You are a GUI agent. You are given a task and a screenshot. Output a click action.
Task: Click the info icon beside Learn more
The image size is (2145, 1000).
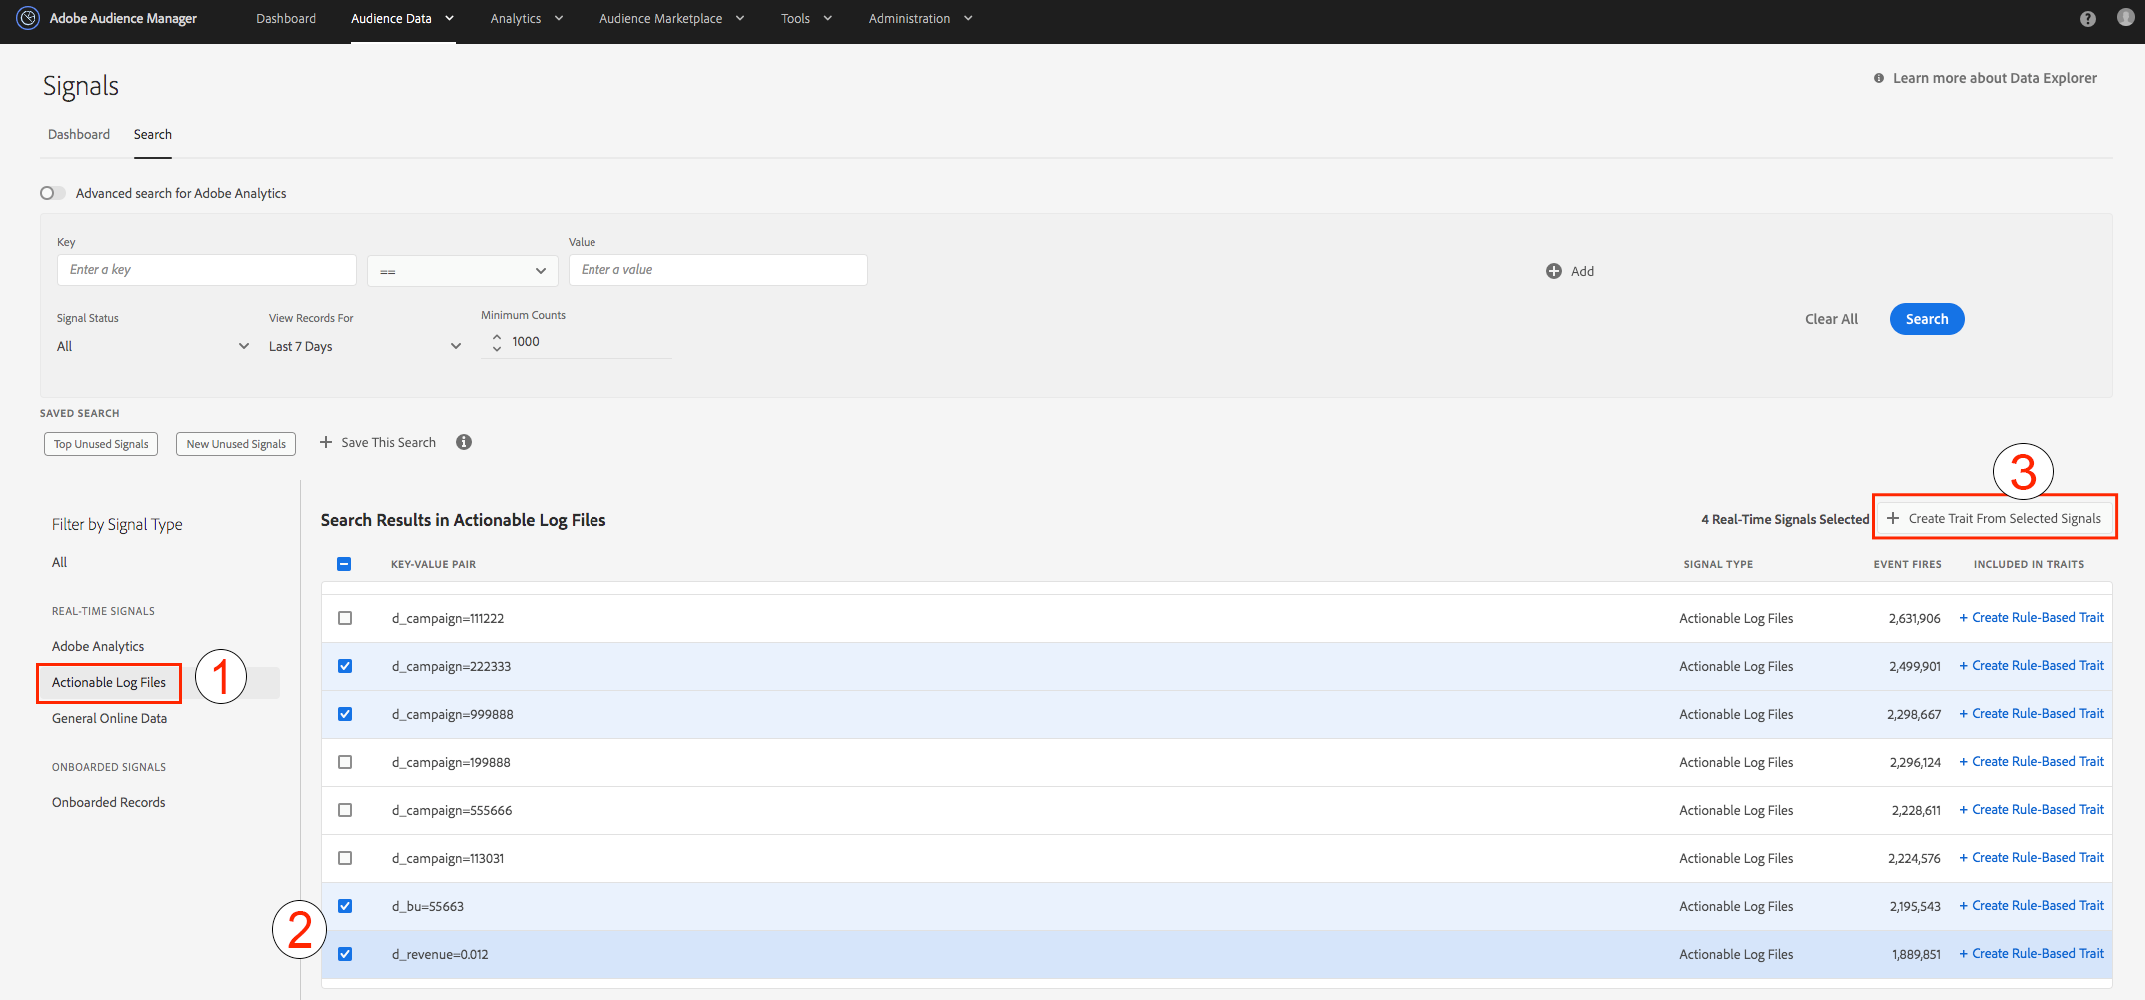(x=1879, y=78)
